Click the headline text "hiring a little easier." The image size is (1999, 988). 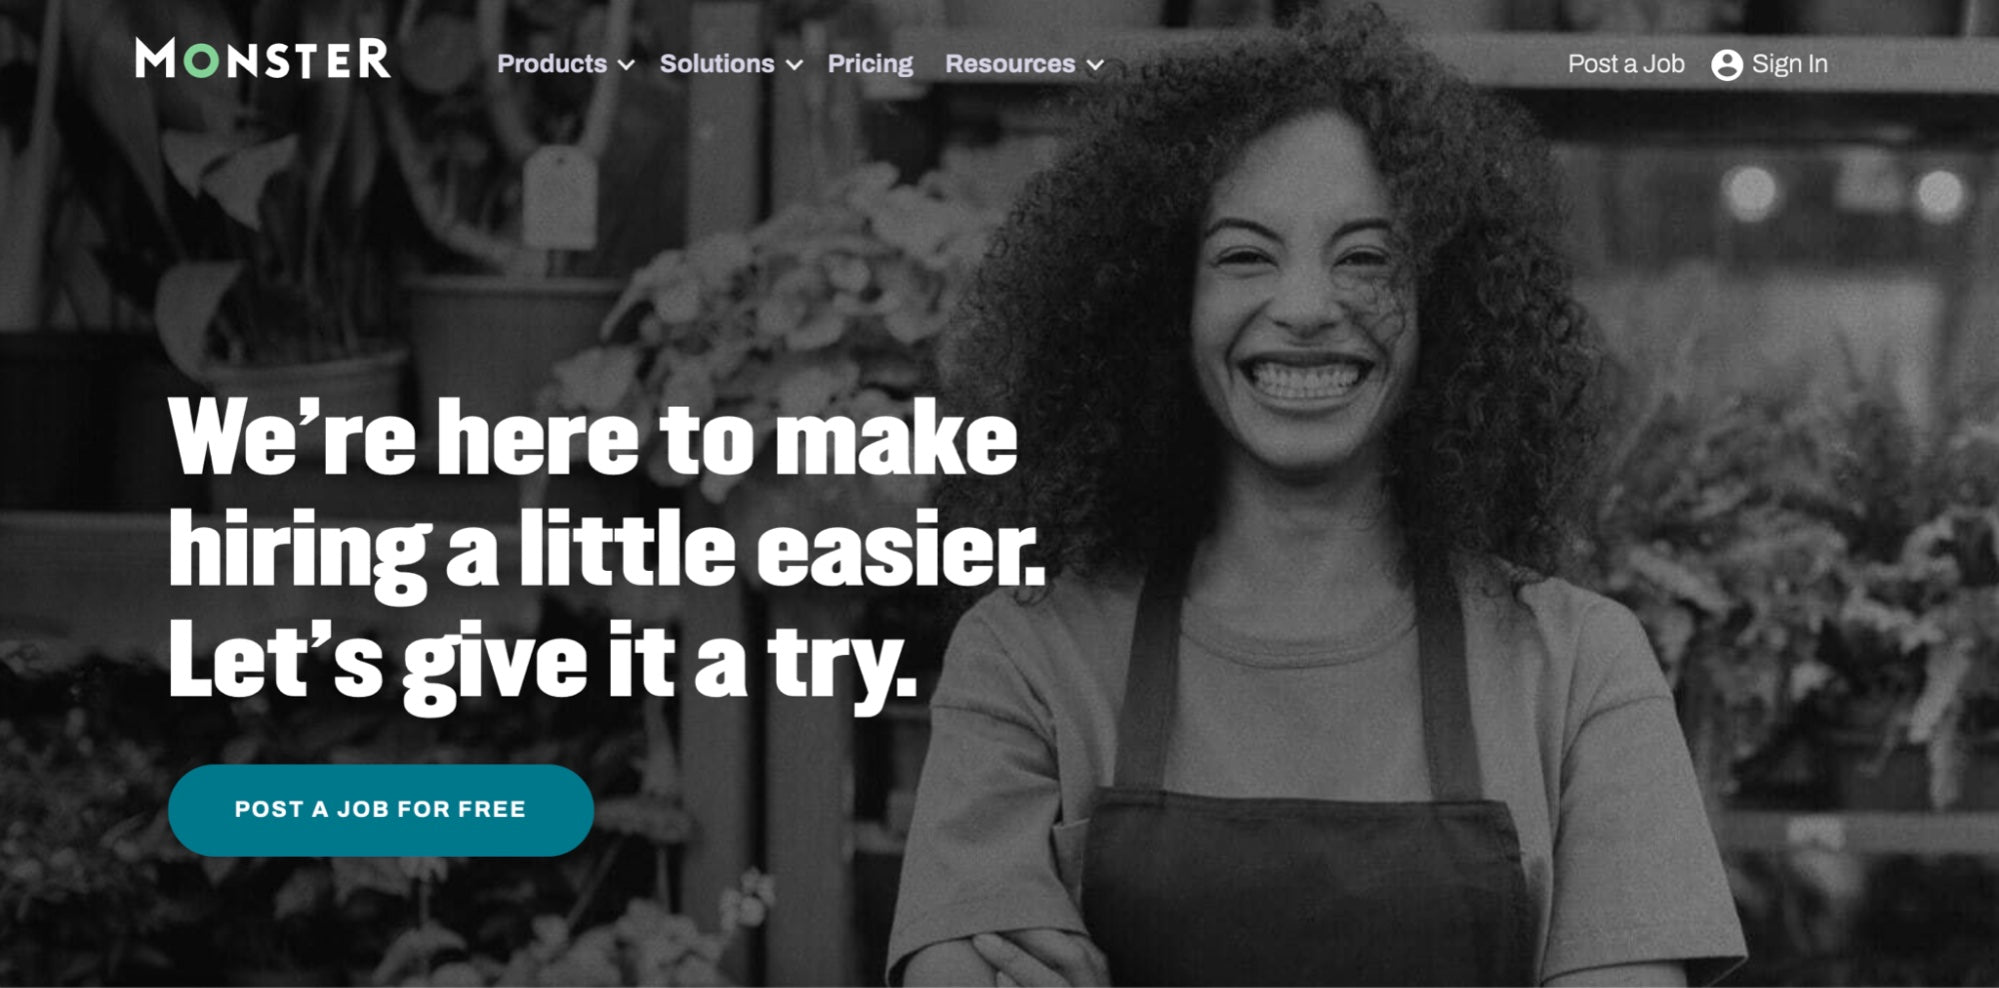[x=607, y=550]
